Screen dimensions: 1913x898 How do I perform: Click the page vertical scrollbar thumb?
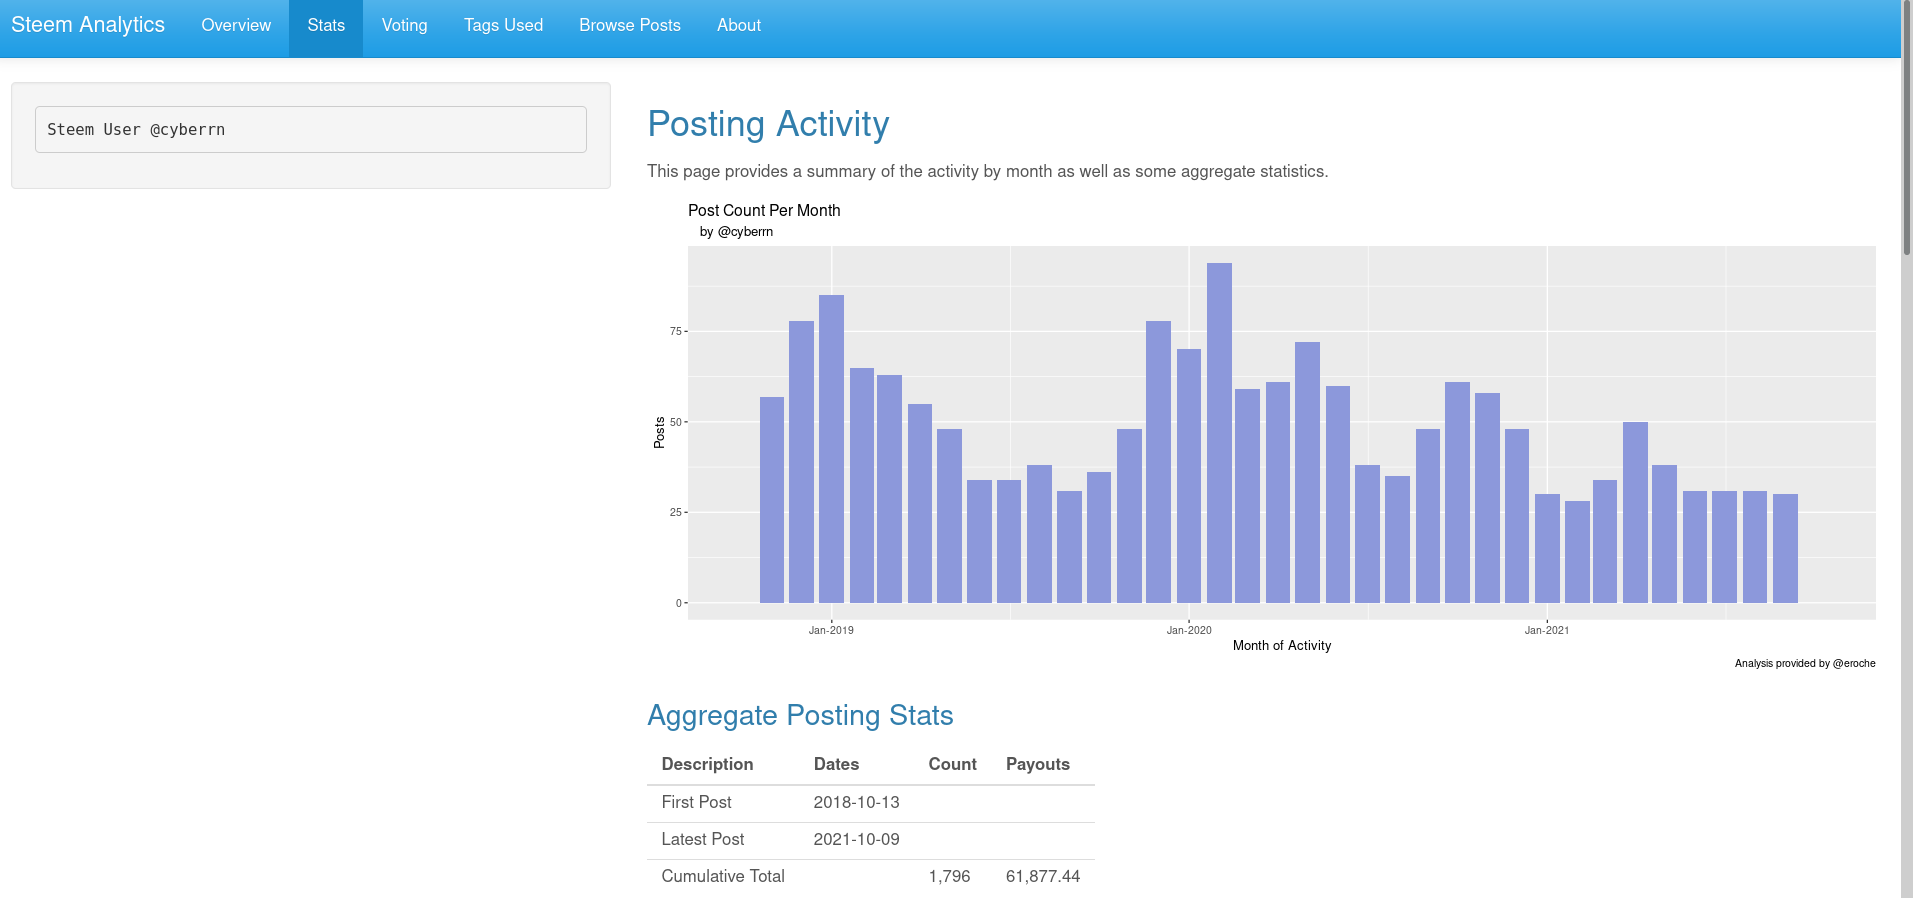[1907, 127]
